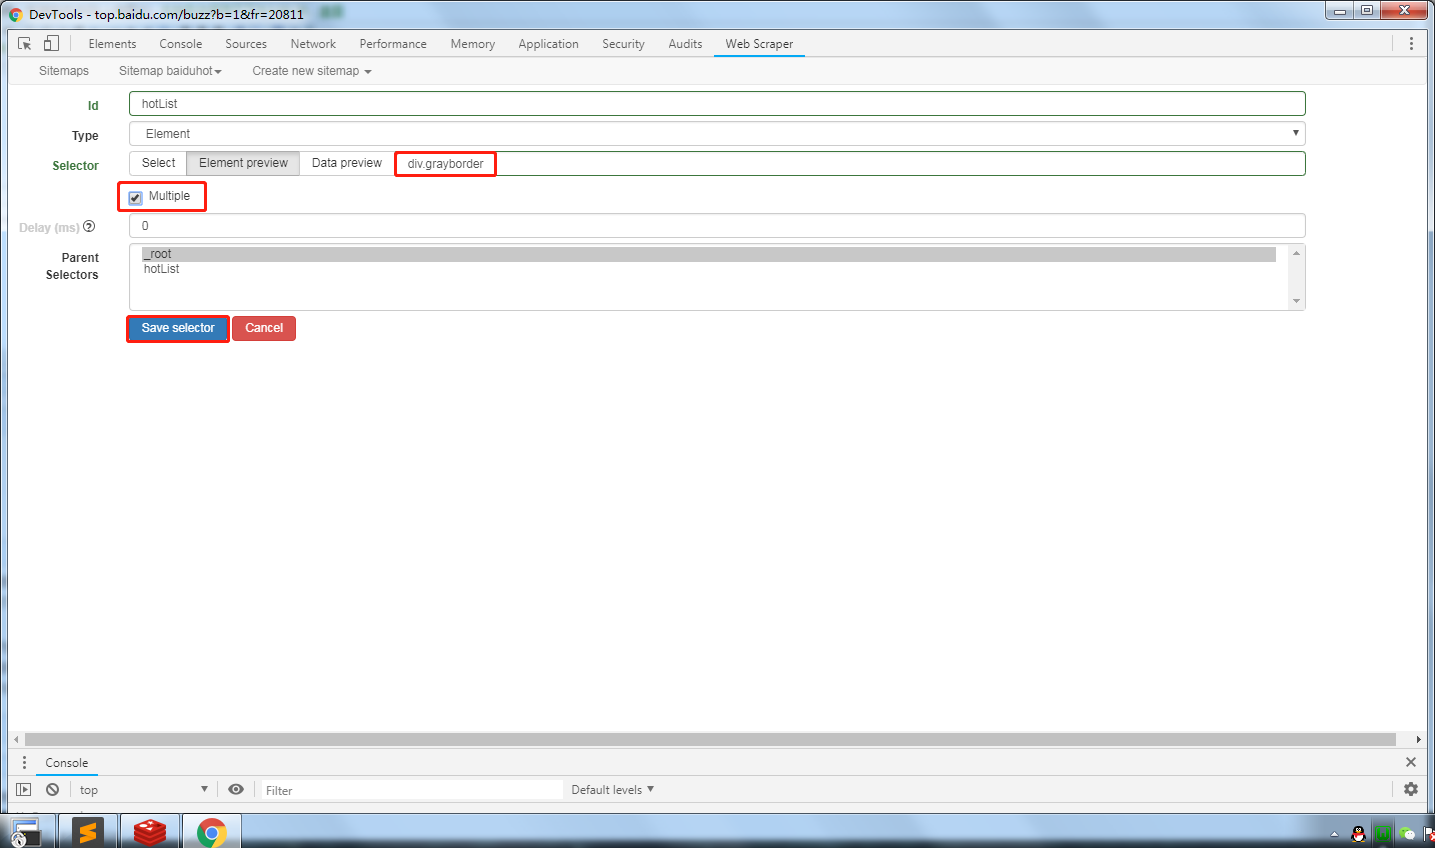Screen dimensions: 1435x848
Task: Open the console drawer three-dot menu
Action: (24, 763)
